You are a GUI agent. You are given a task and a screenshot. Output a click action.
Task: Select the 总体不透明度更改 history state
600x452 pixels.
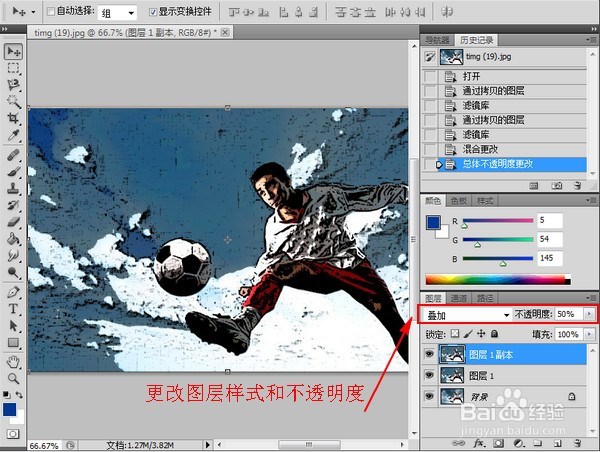point(504,164)
